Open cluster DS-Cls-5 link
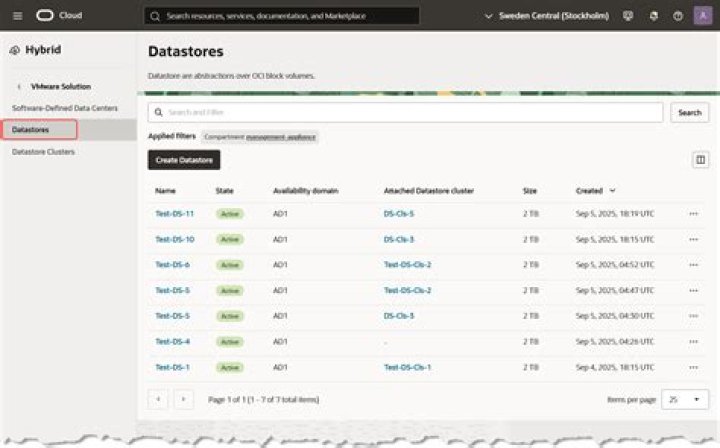 pyautogui.click(x=399, y=213)
